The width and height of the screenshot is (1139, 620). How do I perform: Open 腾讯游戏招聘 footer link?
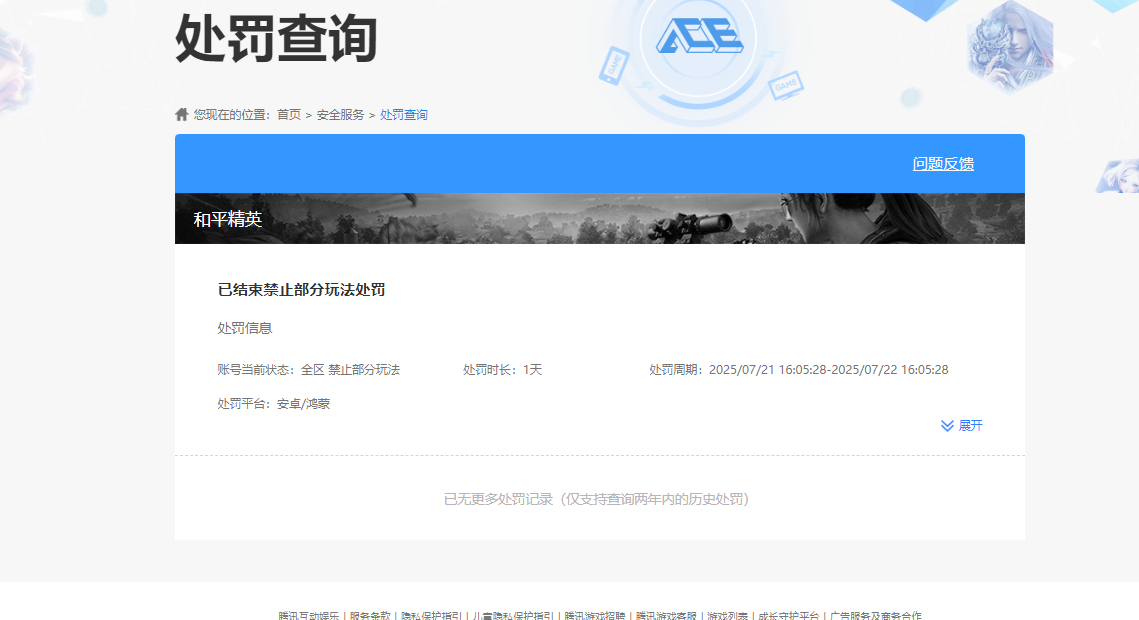coord(595,616)
